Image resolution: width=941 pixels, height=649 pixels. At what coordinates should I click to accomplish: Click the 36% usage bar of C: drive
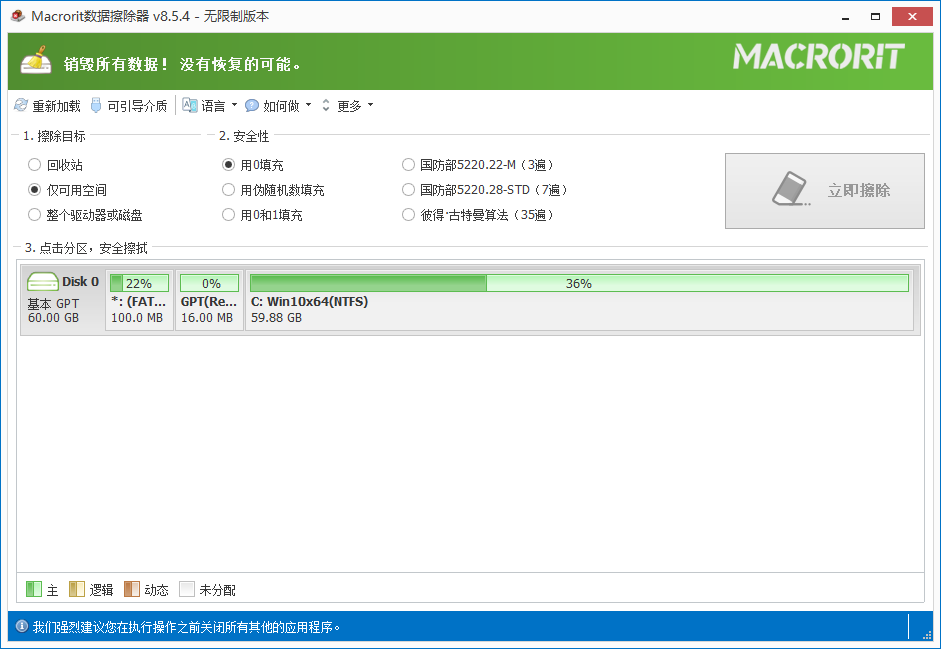click(x=579, y=283)
